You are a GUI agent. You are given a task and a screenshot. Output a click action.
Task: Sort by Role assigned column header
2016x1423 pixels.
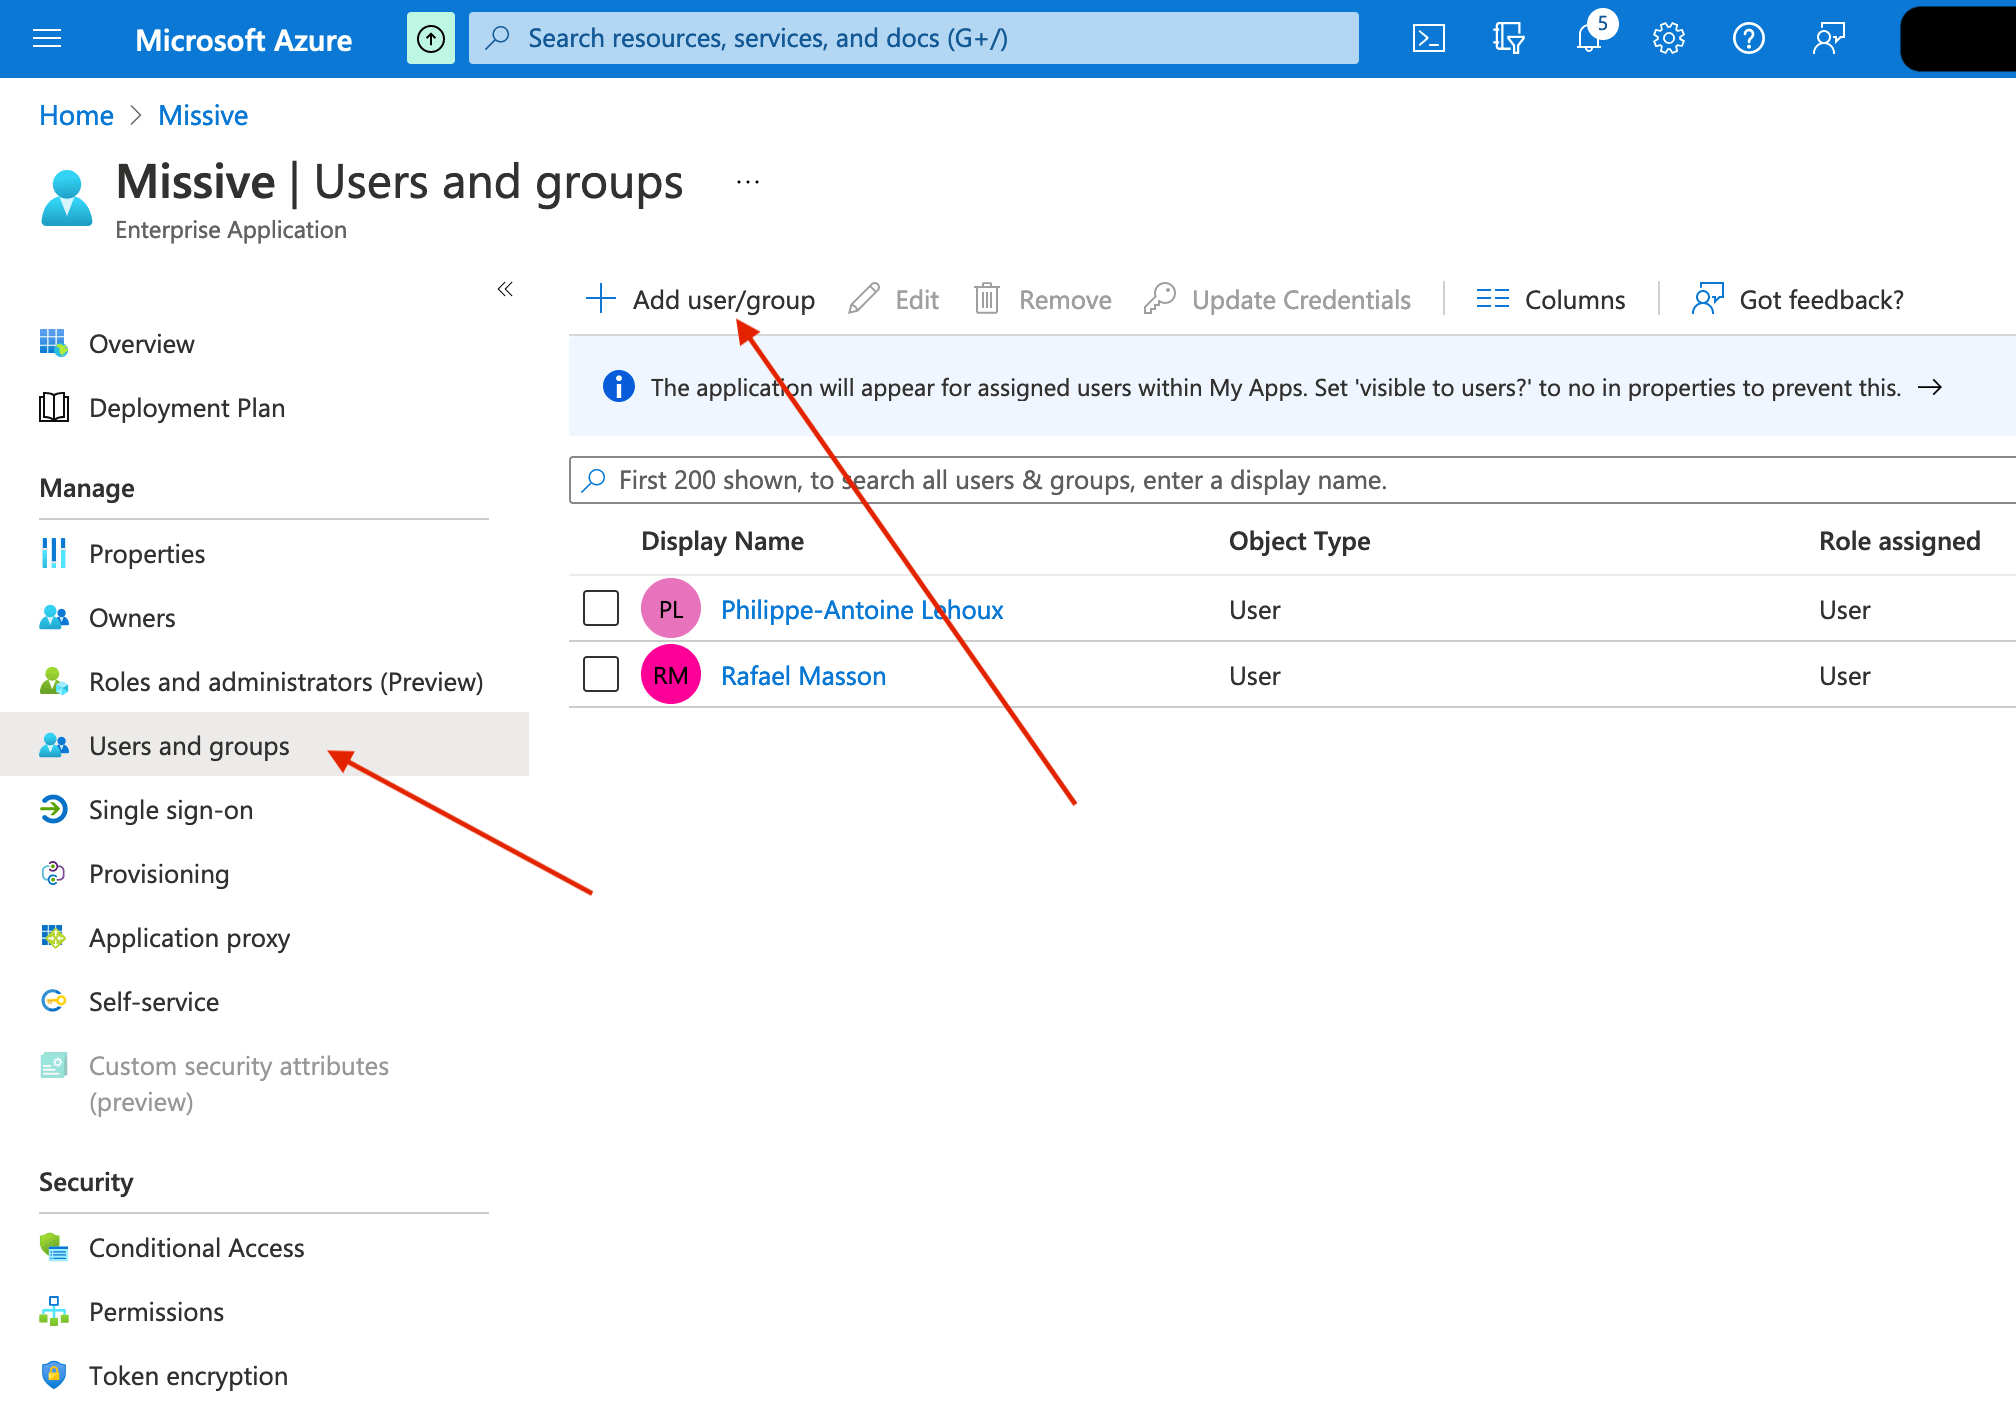(1899, 541)
